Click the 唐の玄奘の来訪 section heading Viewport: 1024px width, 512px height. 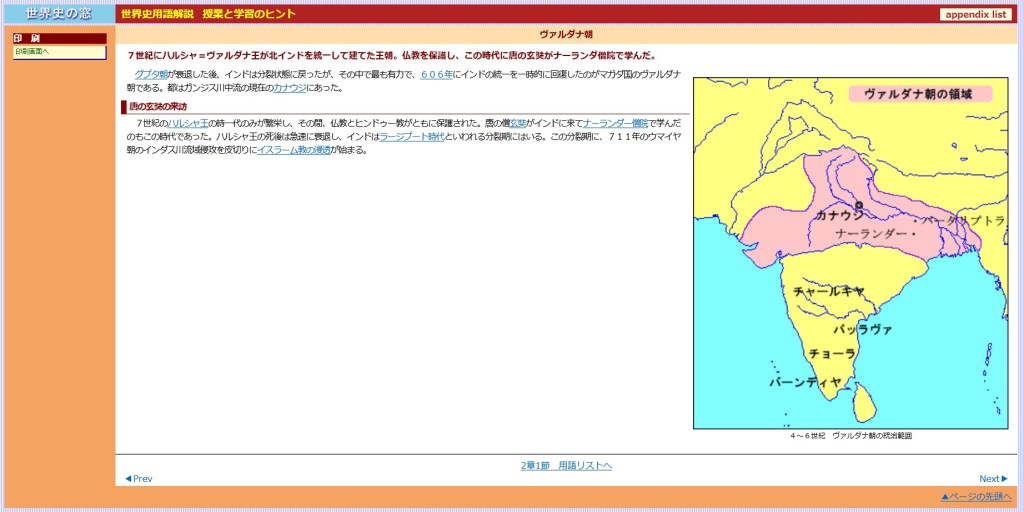tap(158, 106)
